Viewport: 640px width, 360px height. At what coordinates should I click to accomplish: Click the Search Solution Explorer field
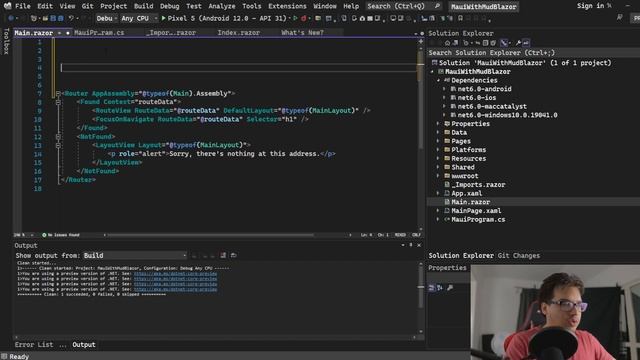(x=533, y=53)
